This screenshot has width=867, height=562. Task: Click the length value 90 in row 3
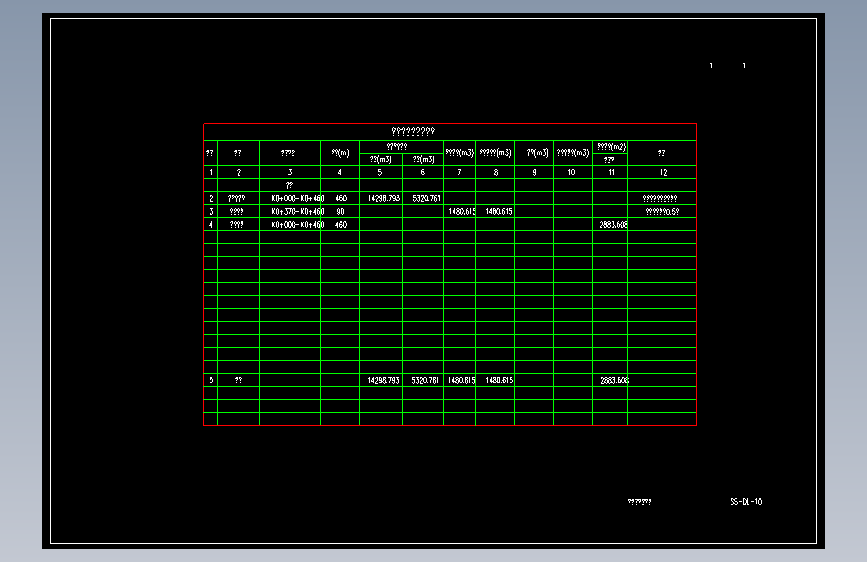(340, 211)
